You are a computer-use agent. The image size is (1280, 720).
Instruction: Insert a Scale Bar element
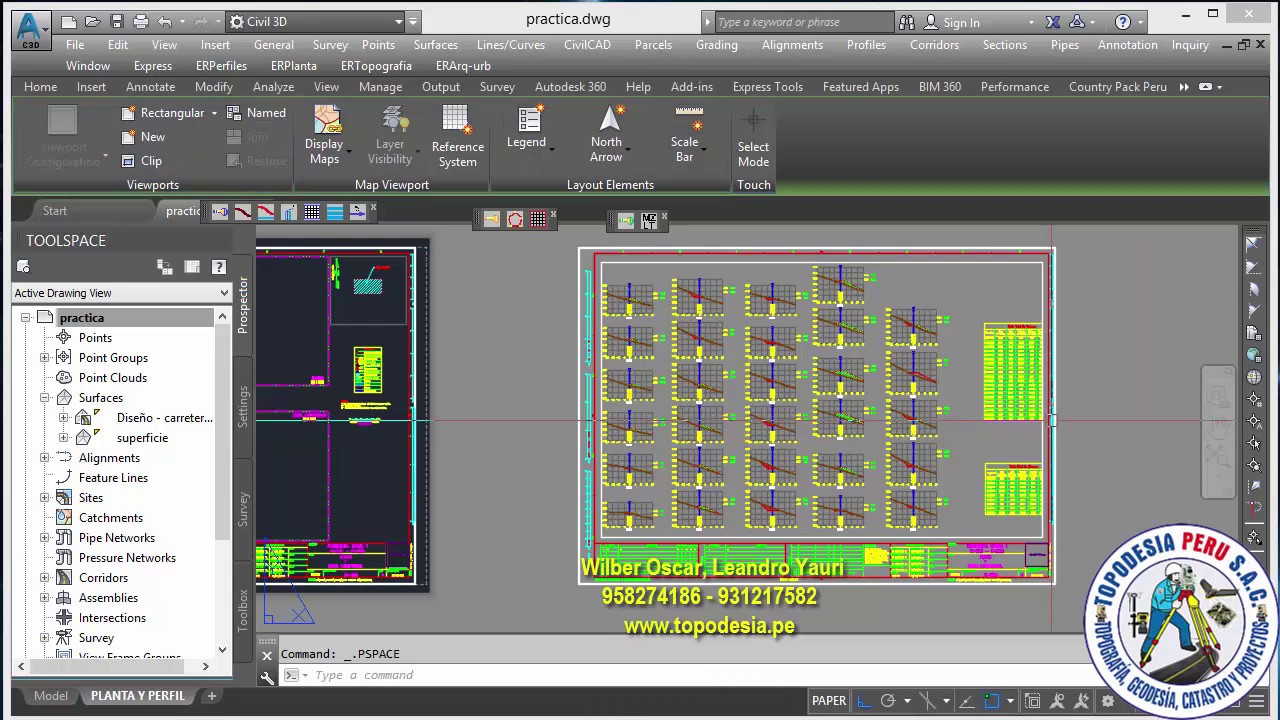[685, 134]
